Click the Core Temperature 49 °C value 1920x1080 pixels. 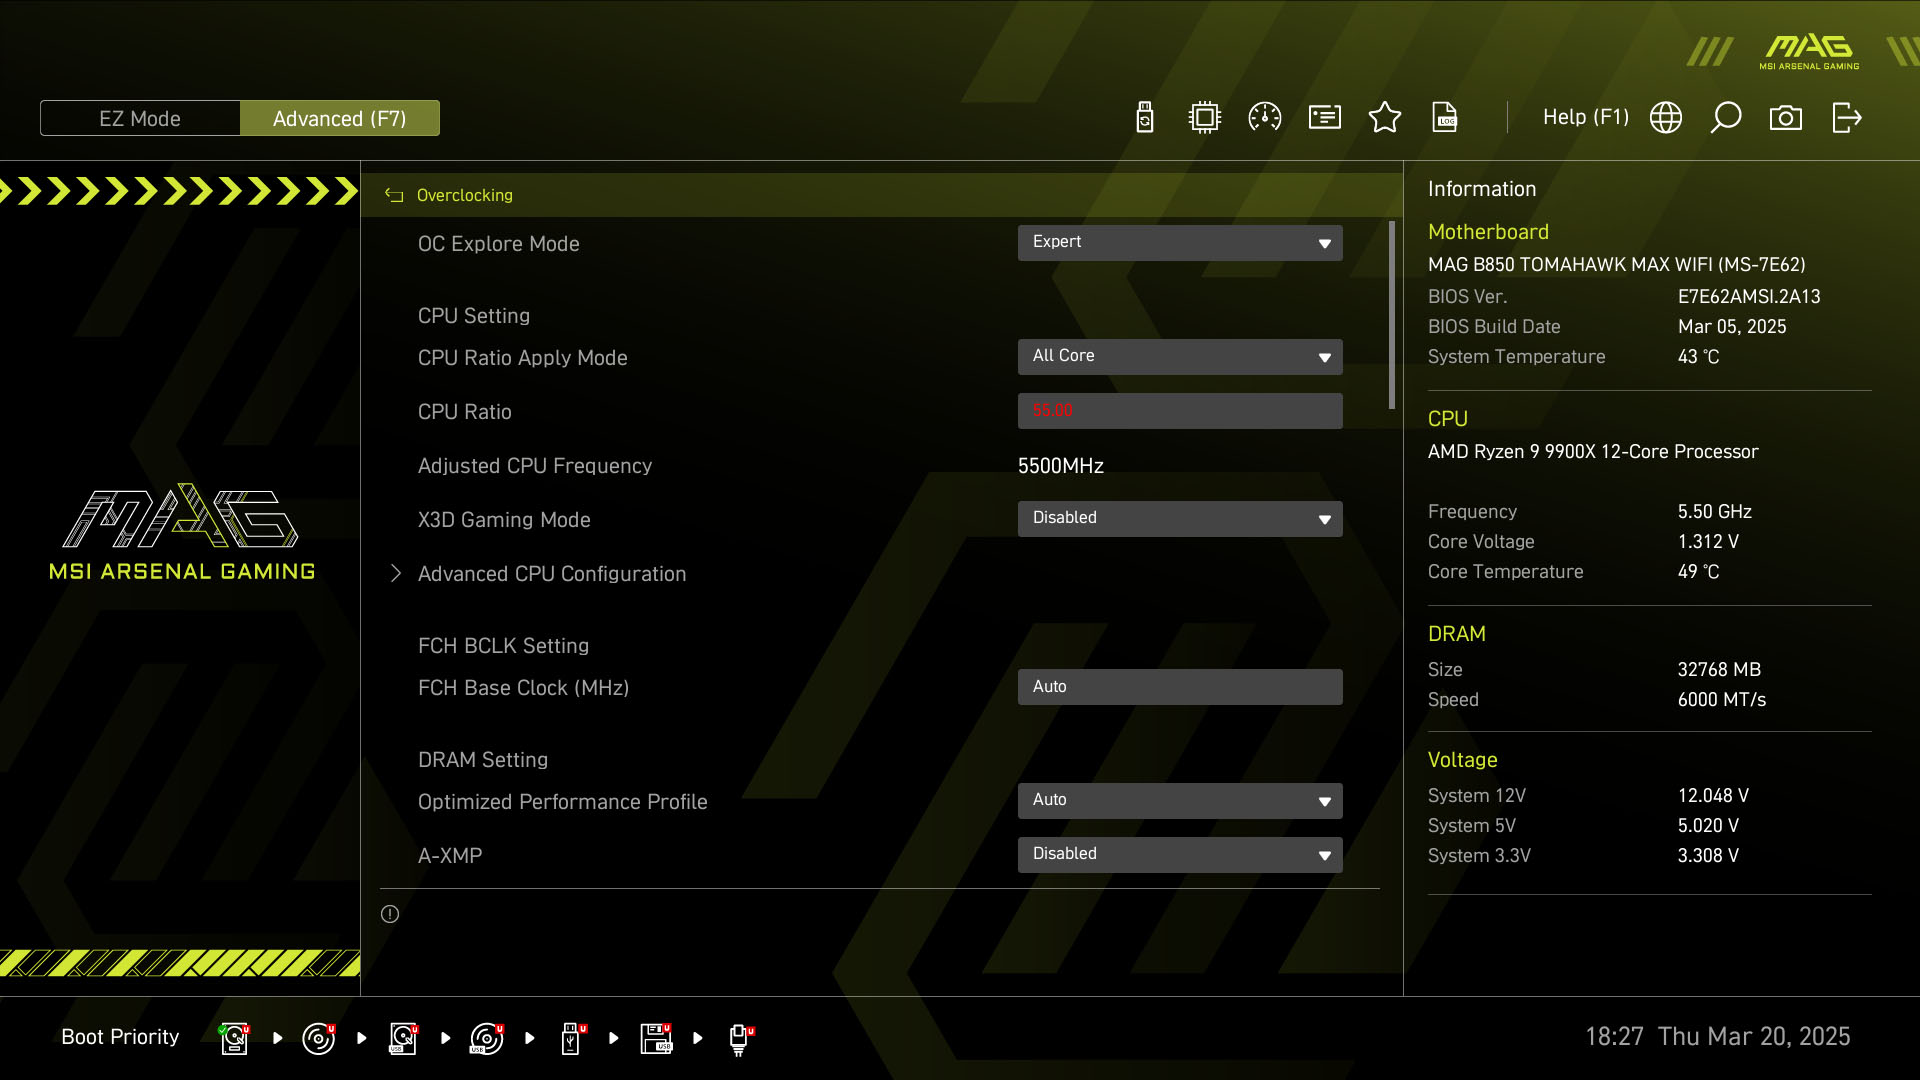pos(1698,572)
